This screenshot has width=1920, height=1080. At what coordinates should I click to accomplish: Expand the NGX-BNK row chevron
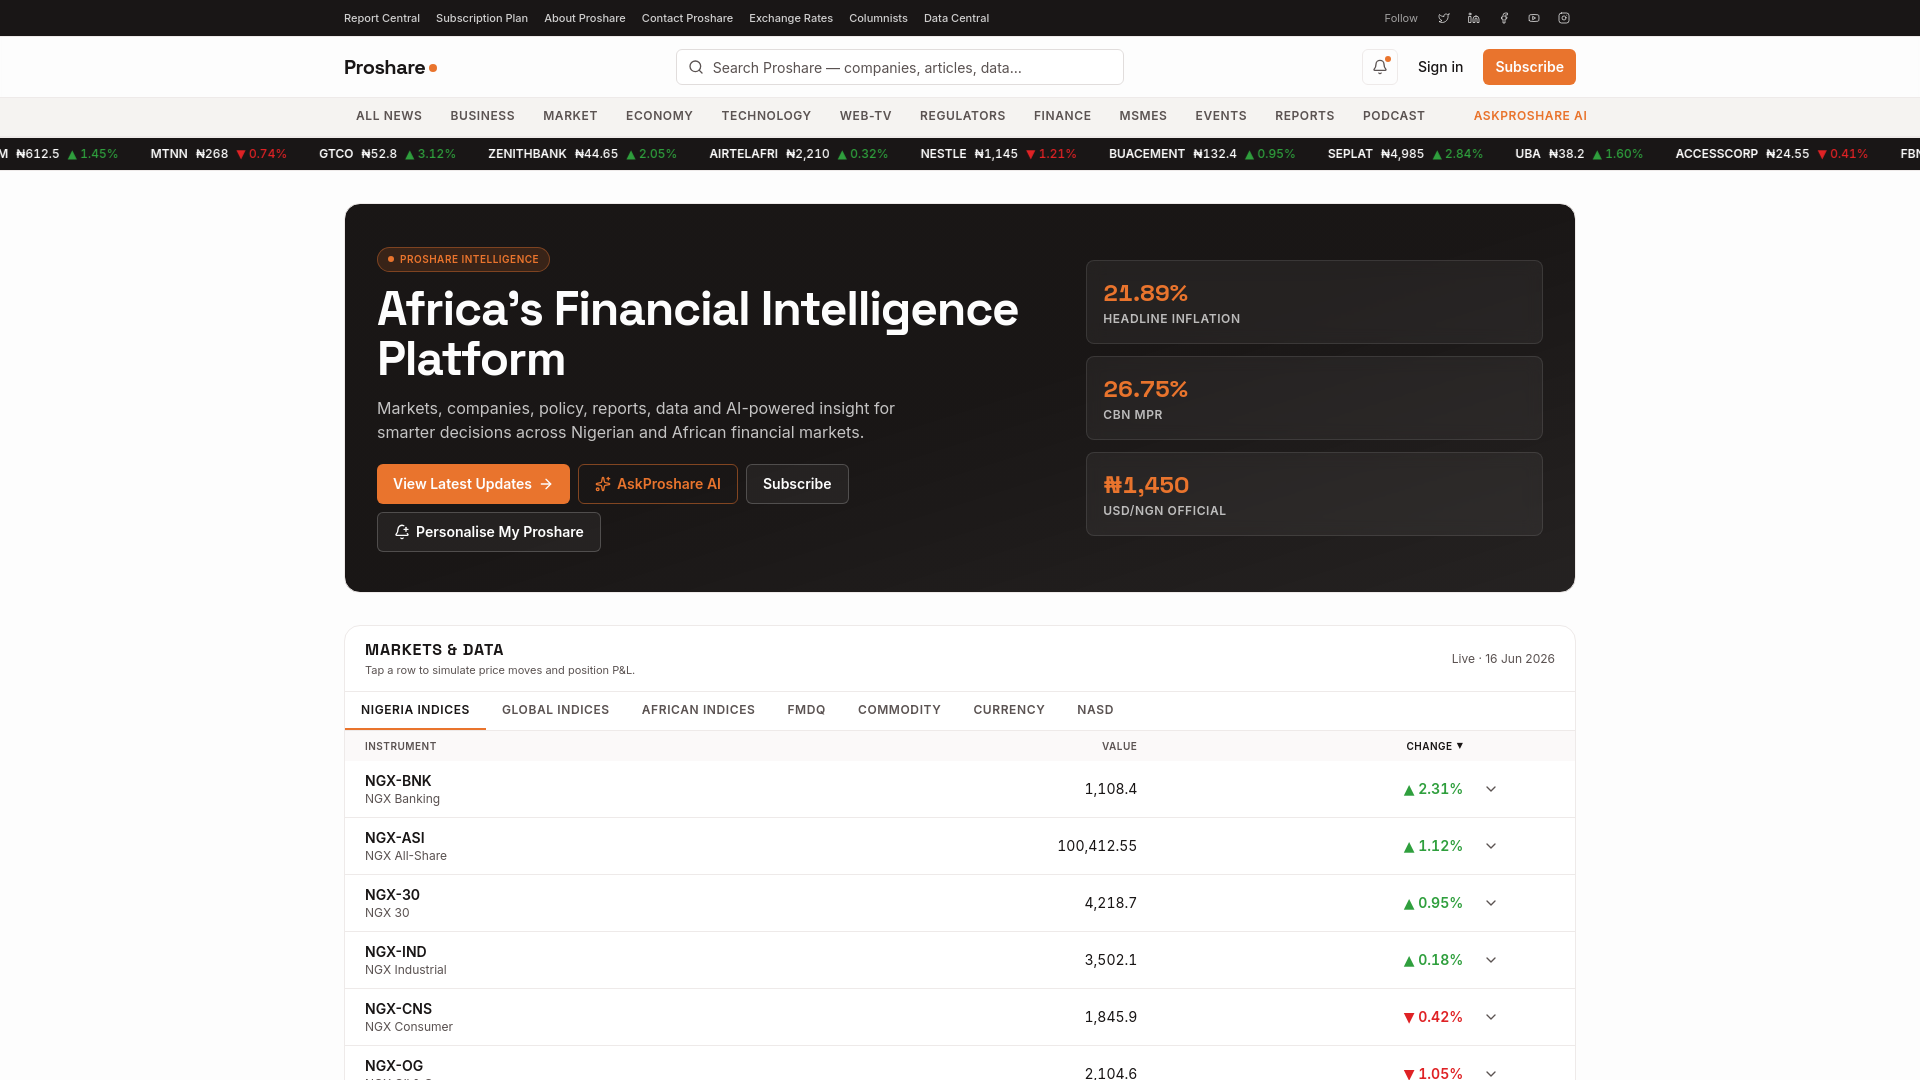[x=1491, y=789]
